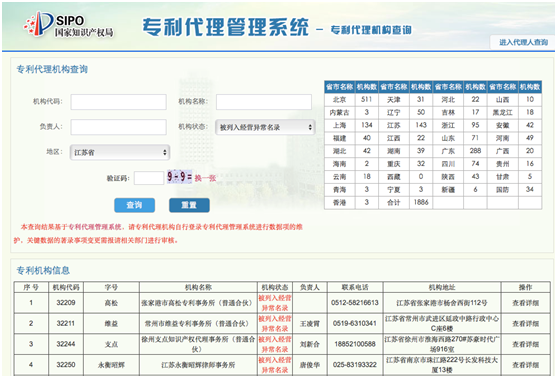Focus the 机构名称 input field

pos(264,102)
